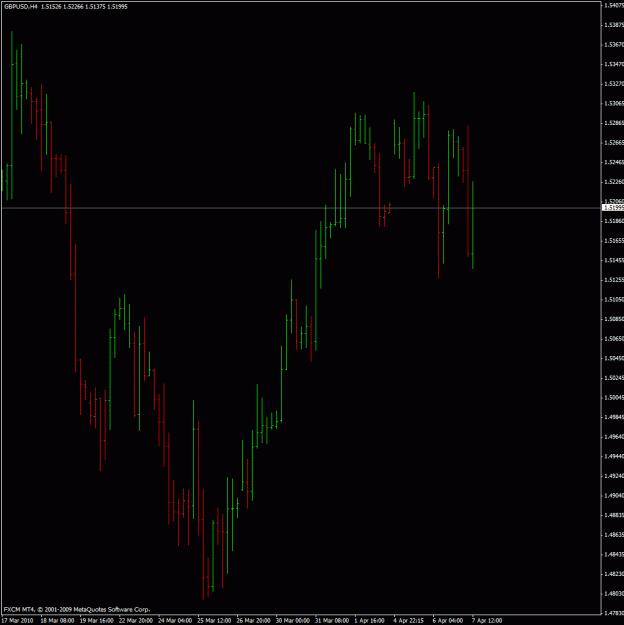The height and width of the screenshot is (625, 624).
Task: Click the 31 Mar 08:00 time label
Action: [332, 621]
